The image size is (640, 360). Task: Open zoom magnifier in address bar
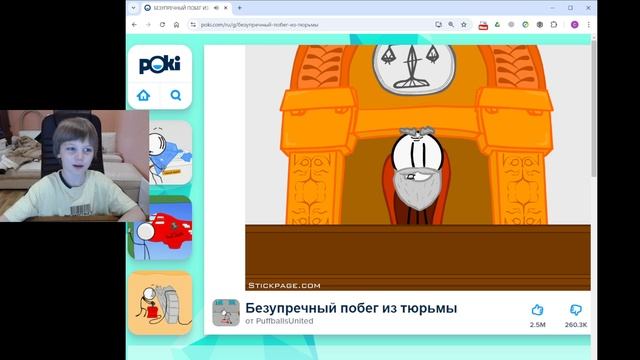451,24
